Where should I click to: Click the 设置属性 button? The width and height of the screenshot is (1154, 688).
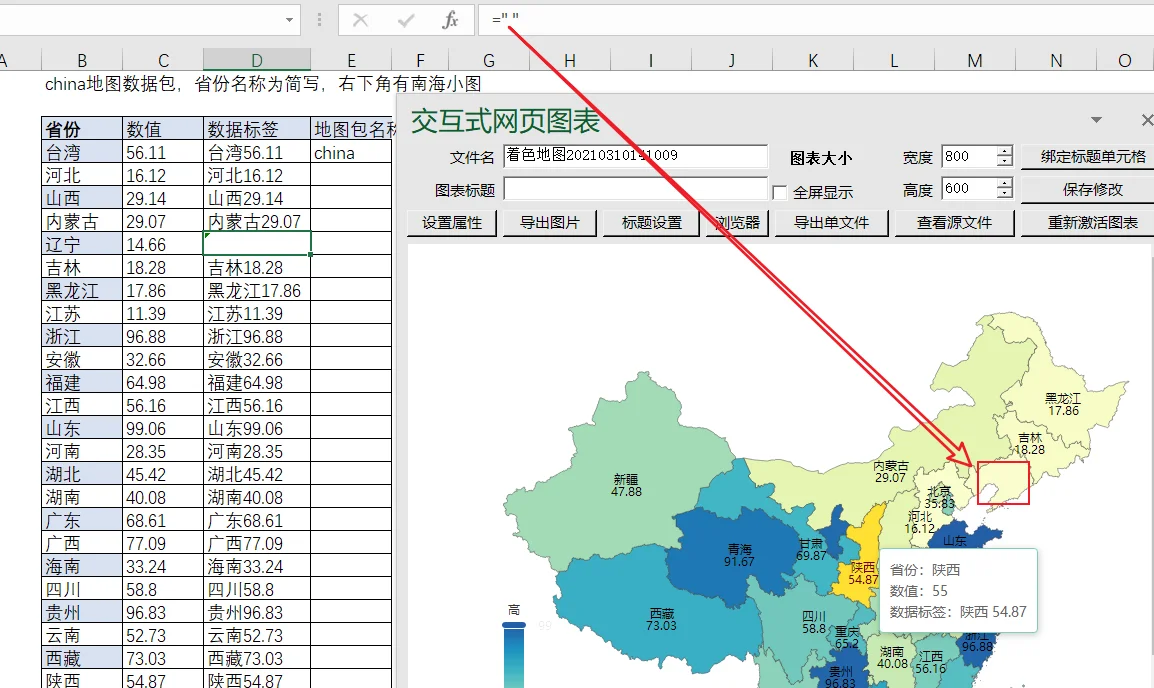click(452, 222)
